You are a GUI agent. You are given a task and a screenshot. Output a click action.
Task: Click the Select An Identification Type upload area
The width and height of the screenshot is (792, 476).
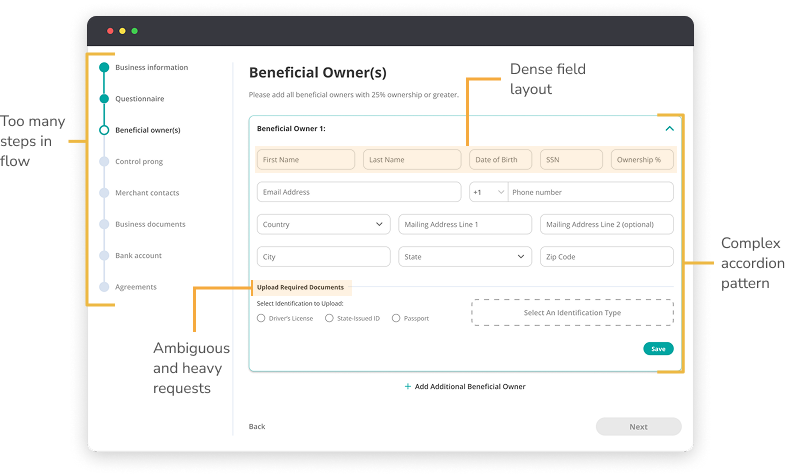click(572, 313)
